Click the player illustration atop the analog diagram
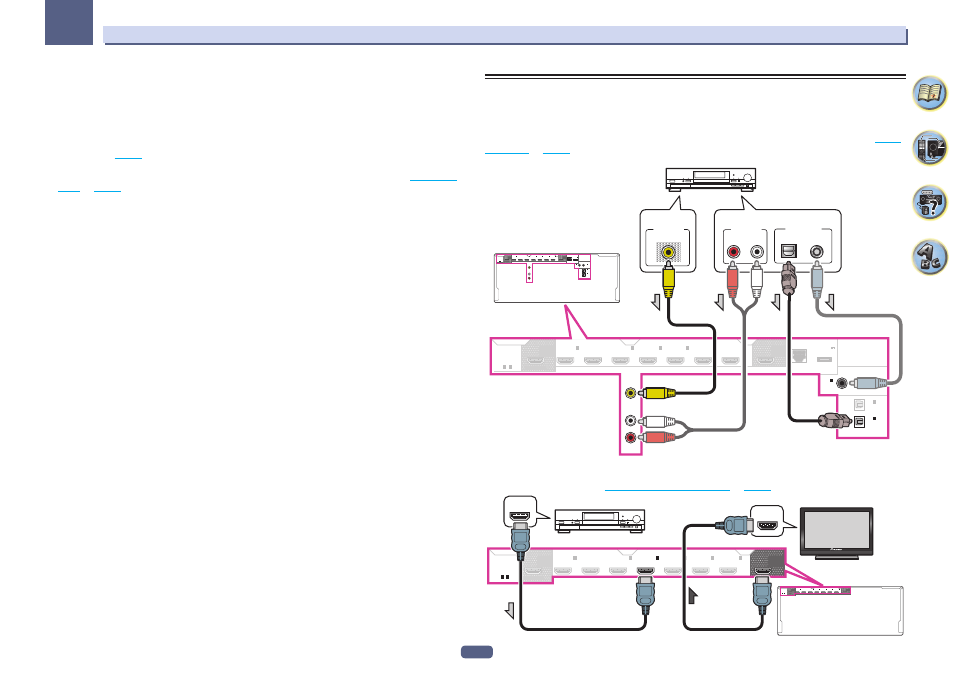The height and width of the screenshot is (674, 954). click(x=711, y=180)
